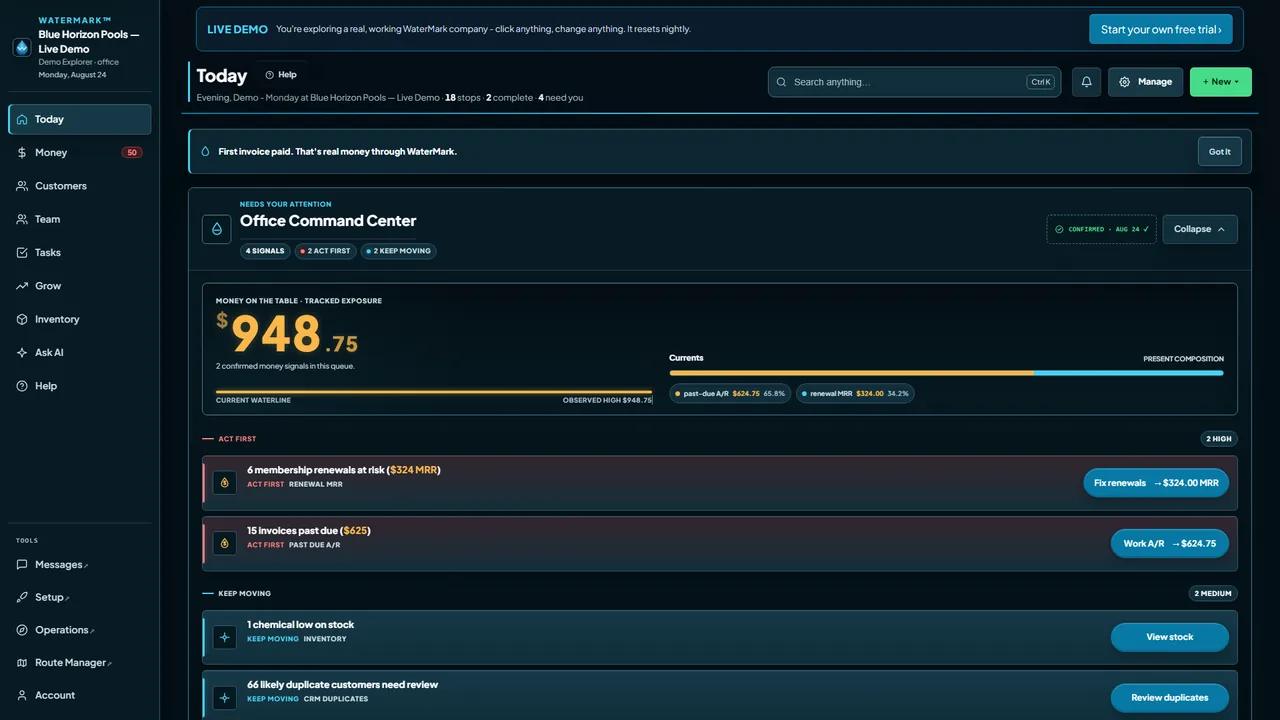Click Fix renewals button

(1156, 483)
